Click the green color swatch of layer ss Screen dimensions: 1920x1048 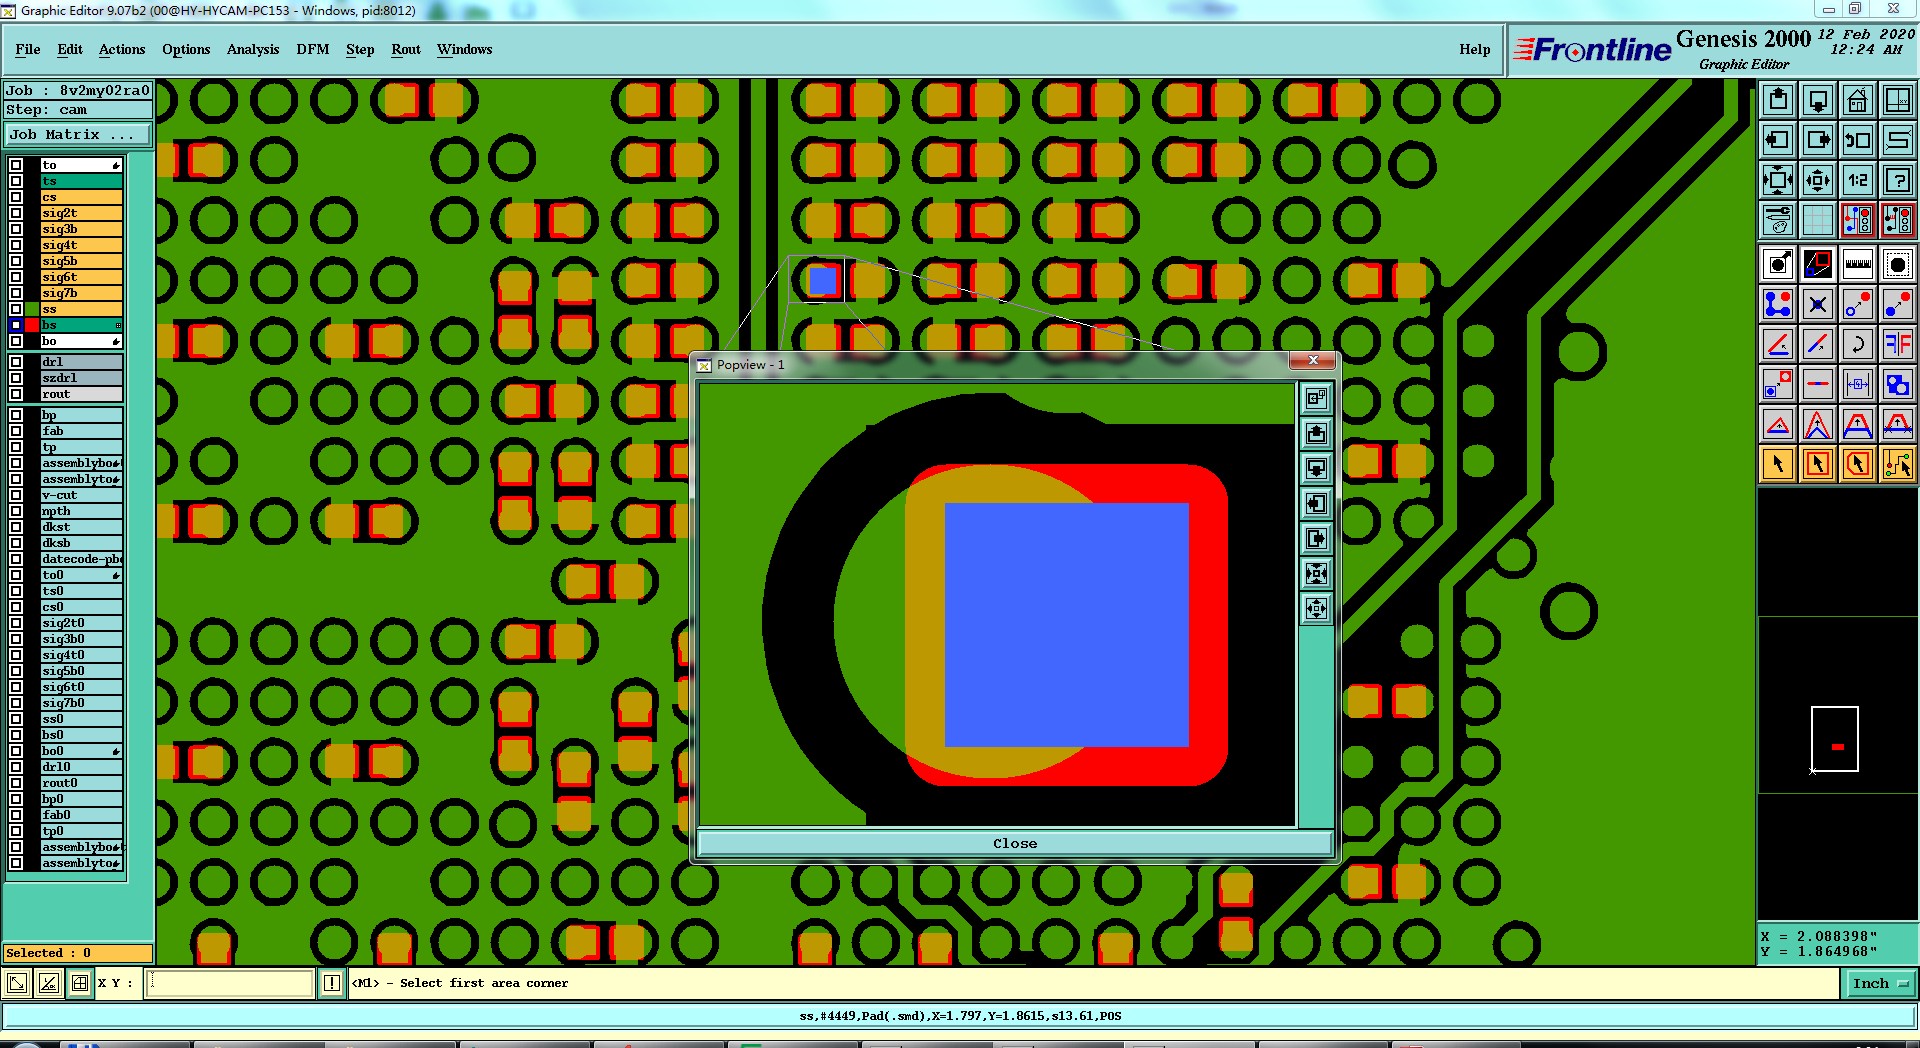[x=32, y=309]
